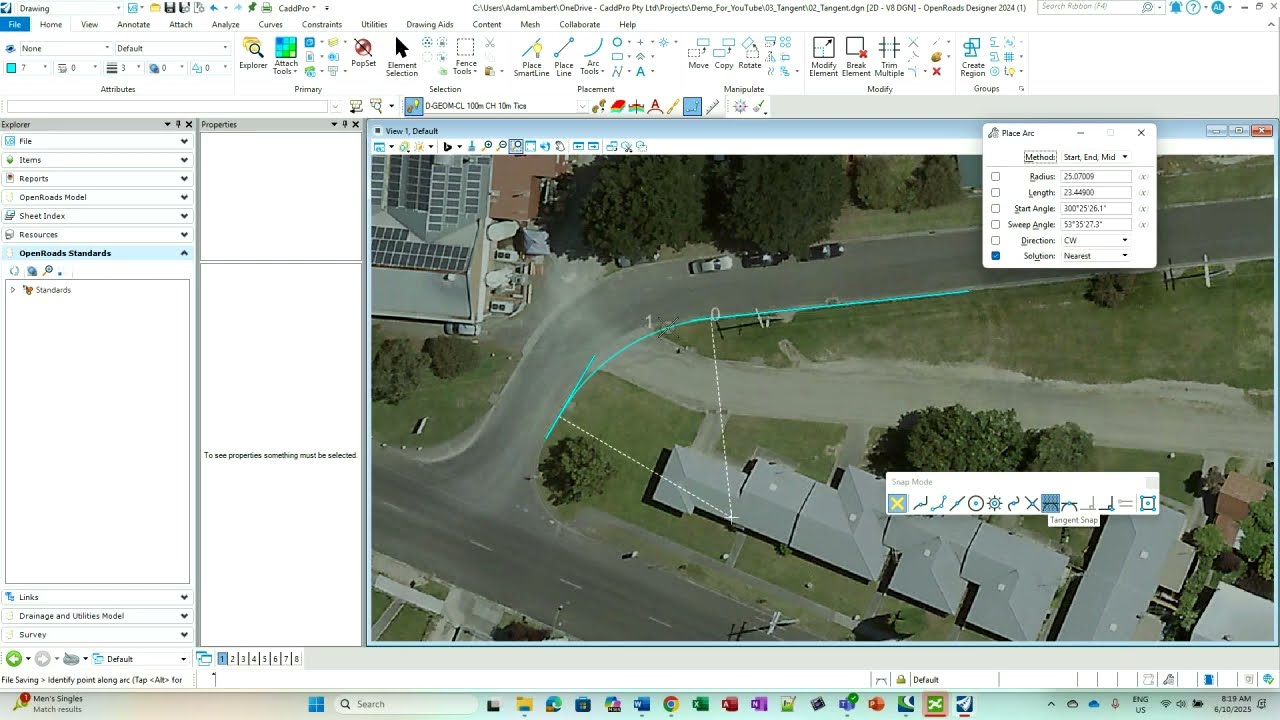1280x720 pixels.
Task: Click the Sweep Angle value field
Action: click(1097, 225)
